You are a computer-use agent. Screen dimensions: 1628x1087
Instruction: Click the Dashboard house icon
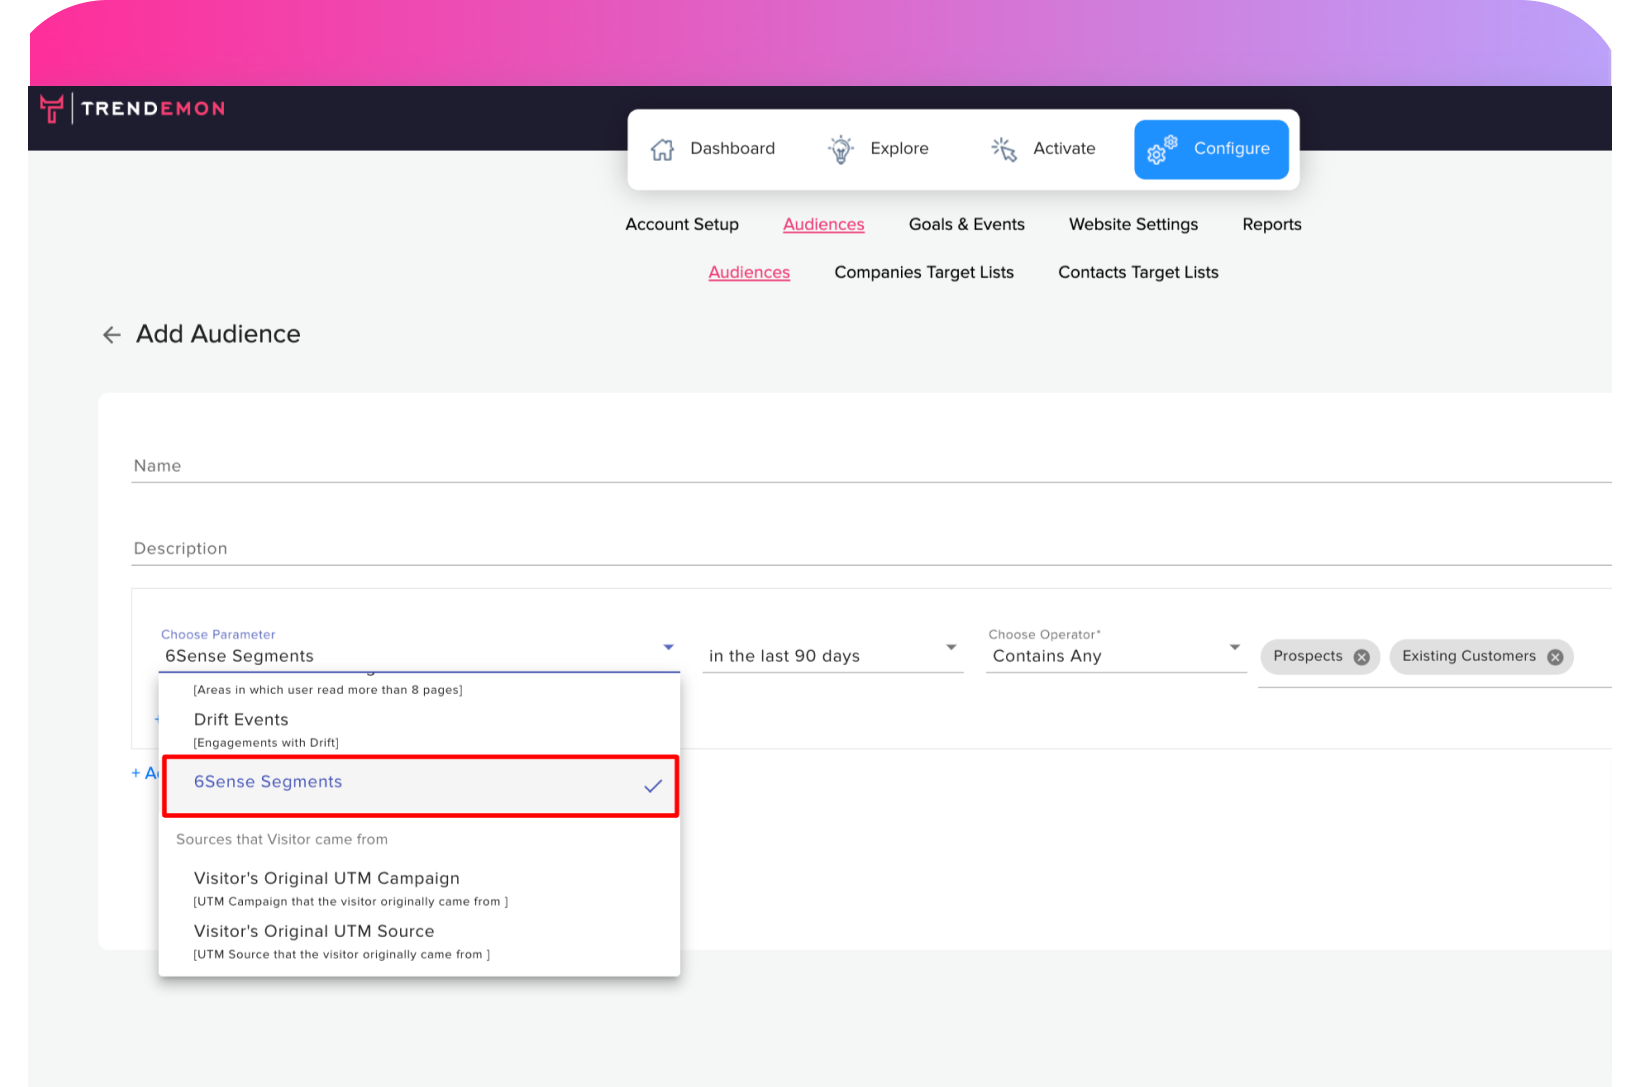tap(662, 149)
